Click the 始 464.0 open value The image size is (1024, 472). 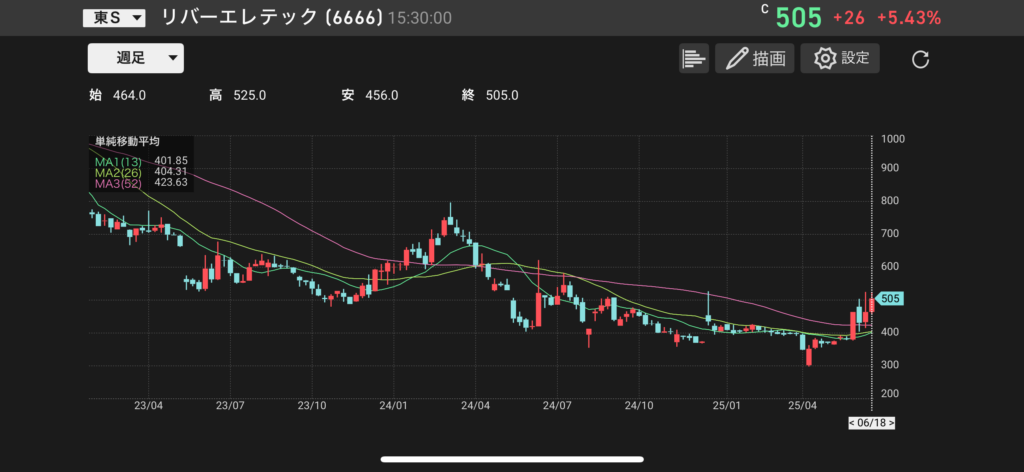tap(118, 95)
